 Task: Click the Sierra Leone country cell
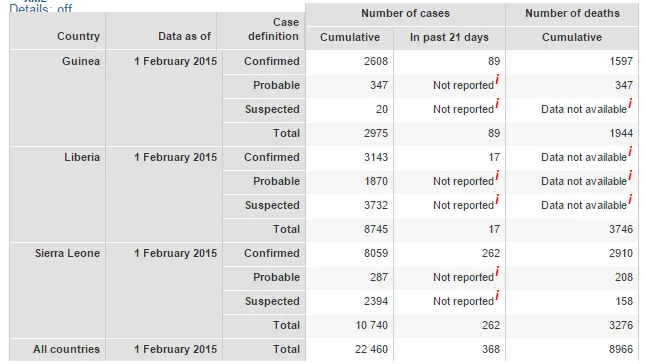pyautogui.click(x=67, y=253)
